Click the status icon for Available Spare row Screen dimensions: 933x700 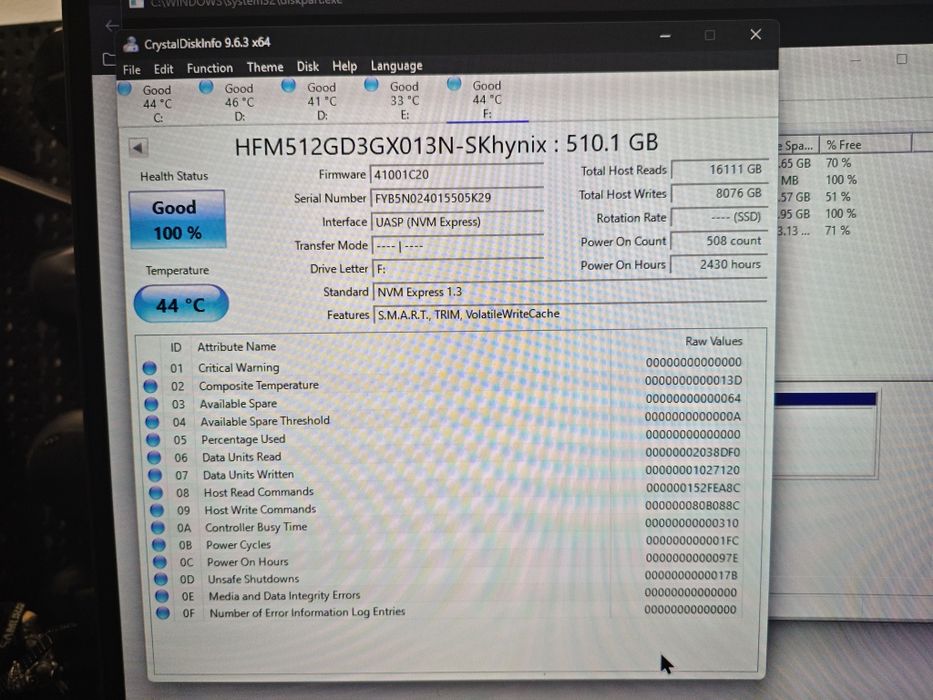(151, 404)
